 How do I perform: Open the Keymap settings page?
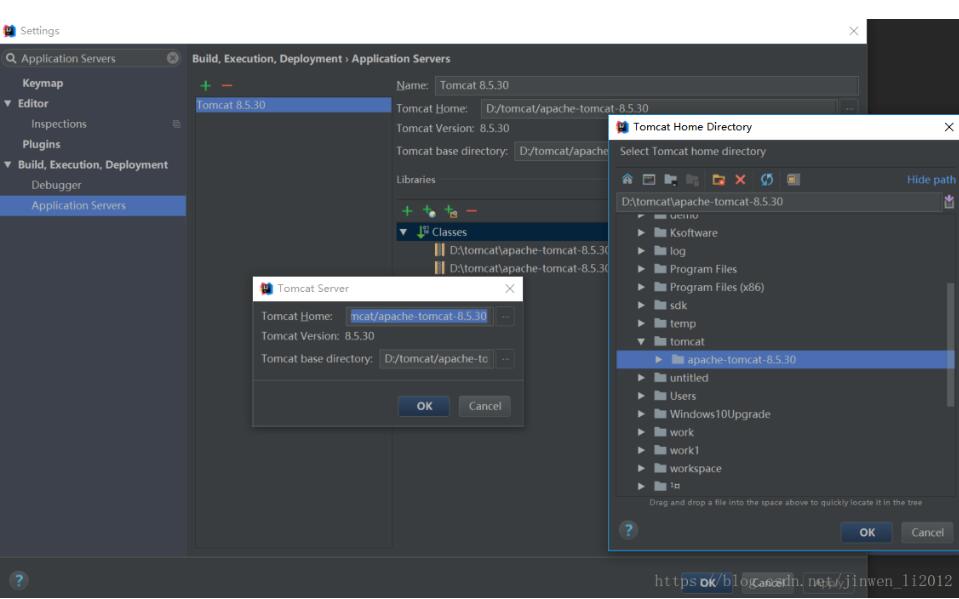tap(42, 83)
